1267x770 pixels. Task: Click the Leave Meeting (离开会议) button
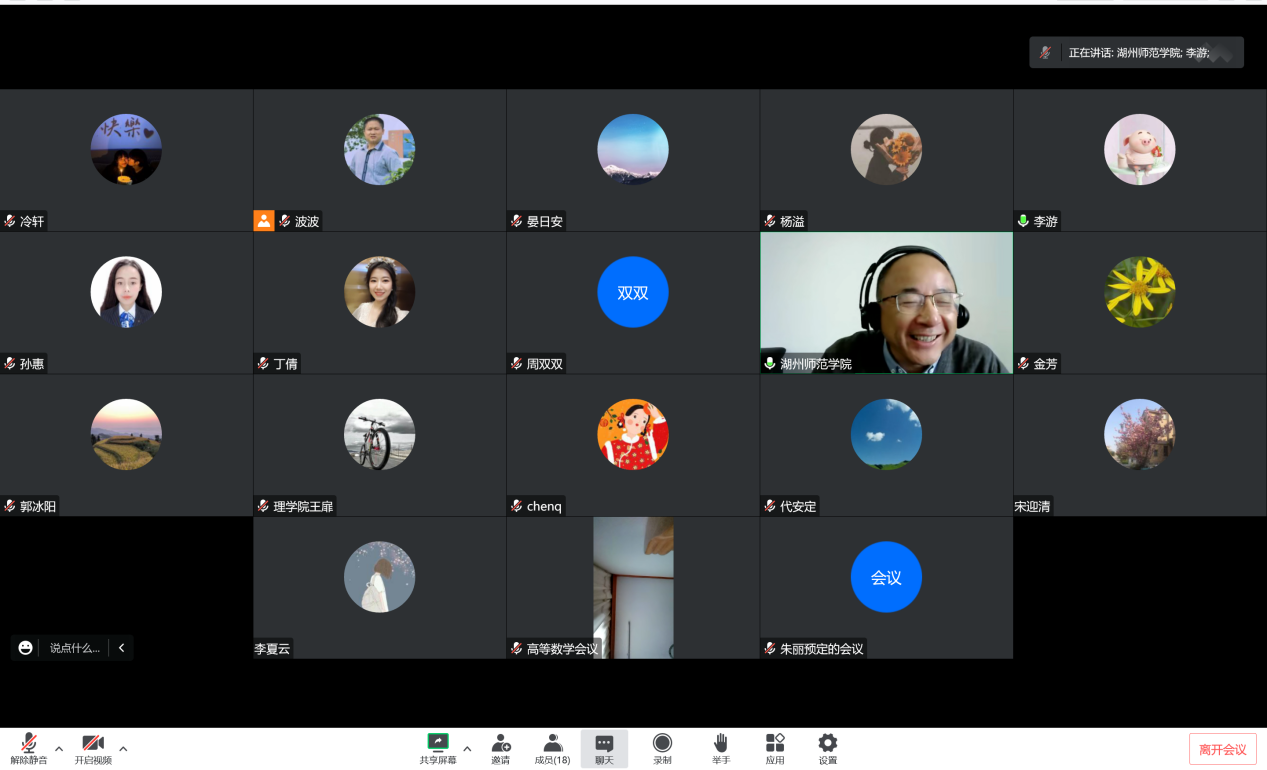tap(1222, 749)
